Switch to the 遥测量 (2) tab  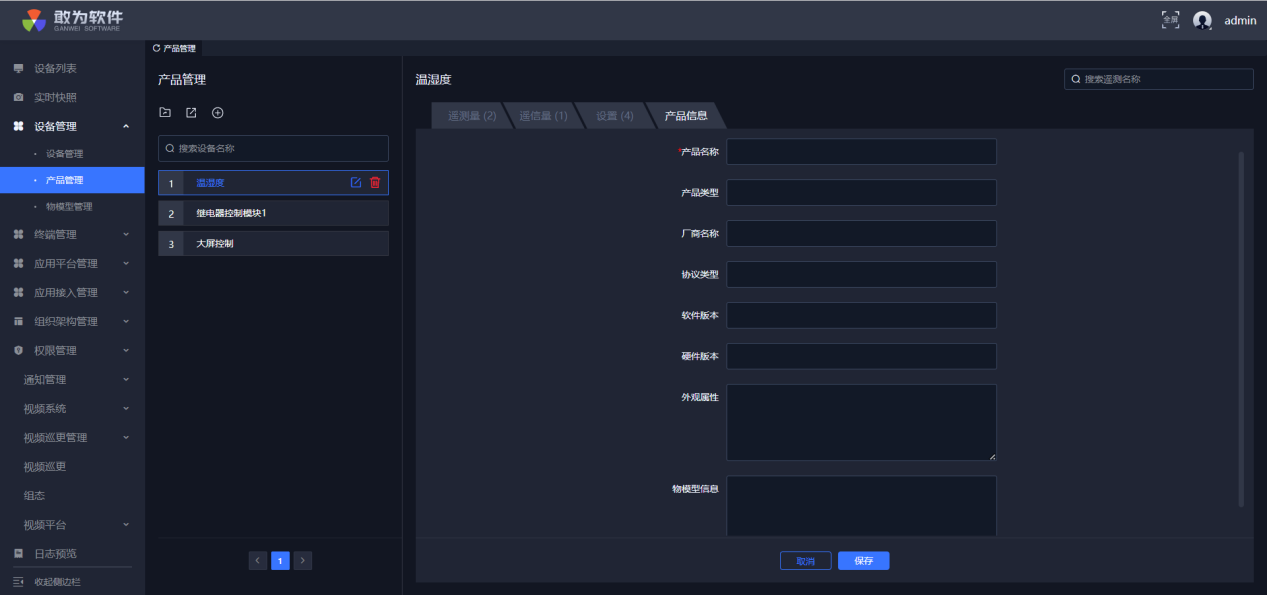(x=471, y=116)
